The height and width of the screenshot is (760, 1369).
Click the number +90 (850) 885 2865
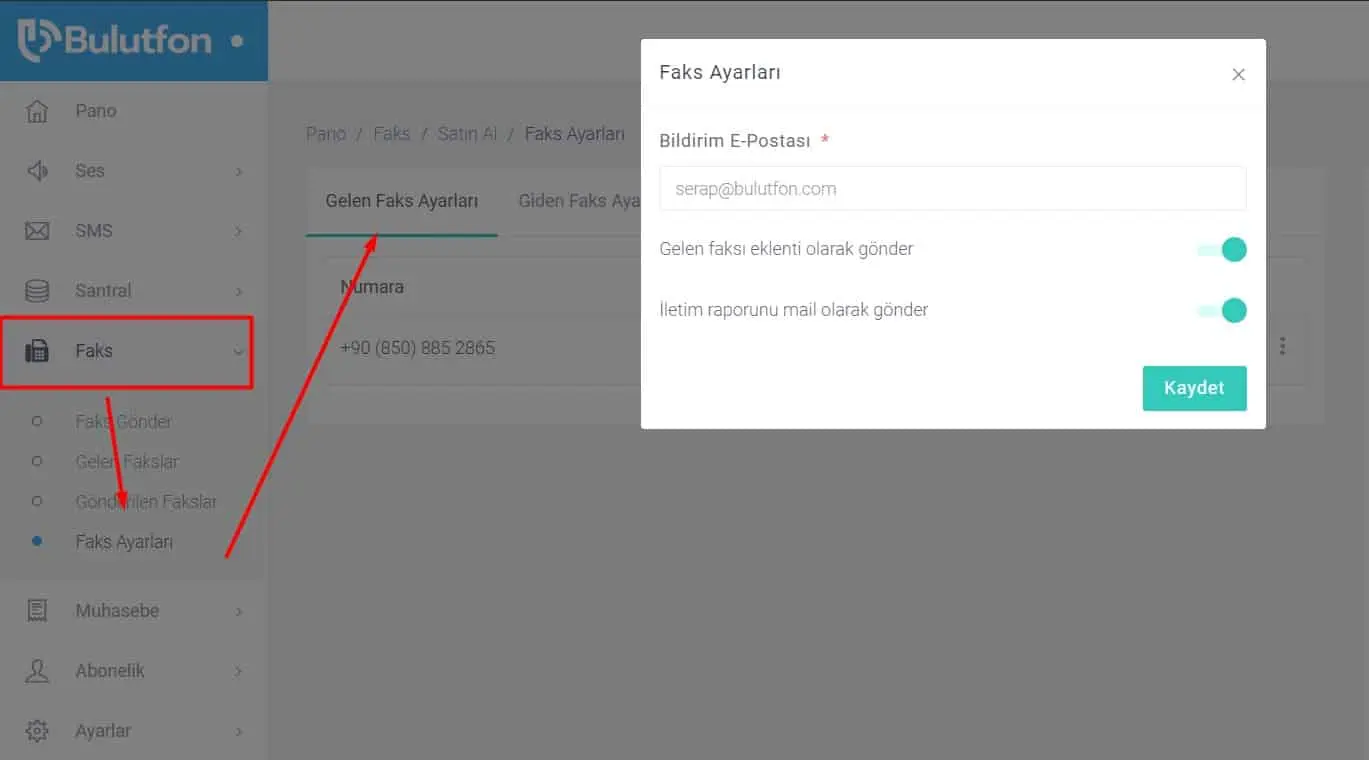(x=417, y=348)
